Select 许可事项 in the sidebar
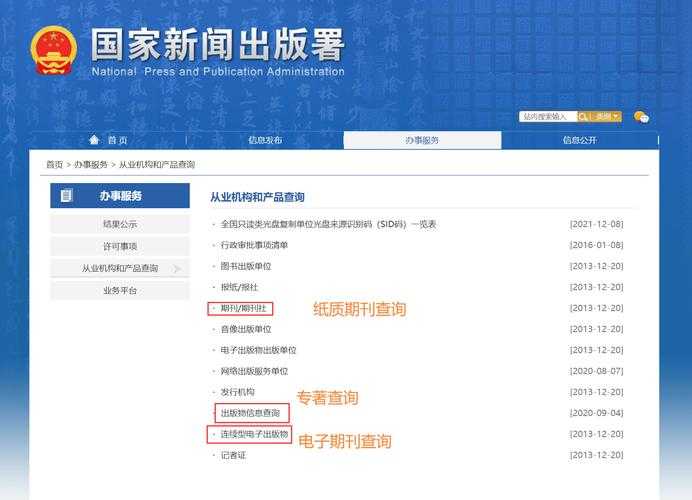The height and width of the screenshot is (500, 692). pyautogui.click(x=120, y=246)
